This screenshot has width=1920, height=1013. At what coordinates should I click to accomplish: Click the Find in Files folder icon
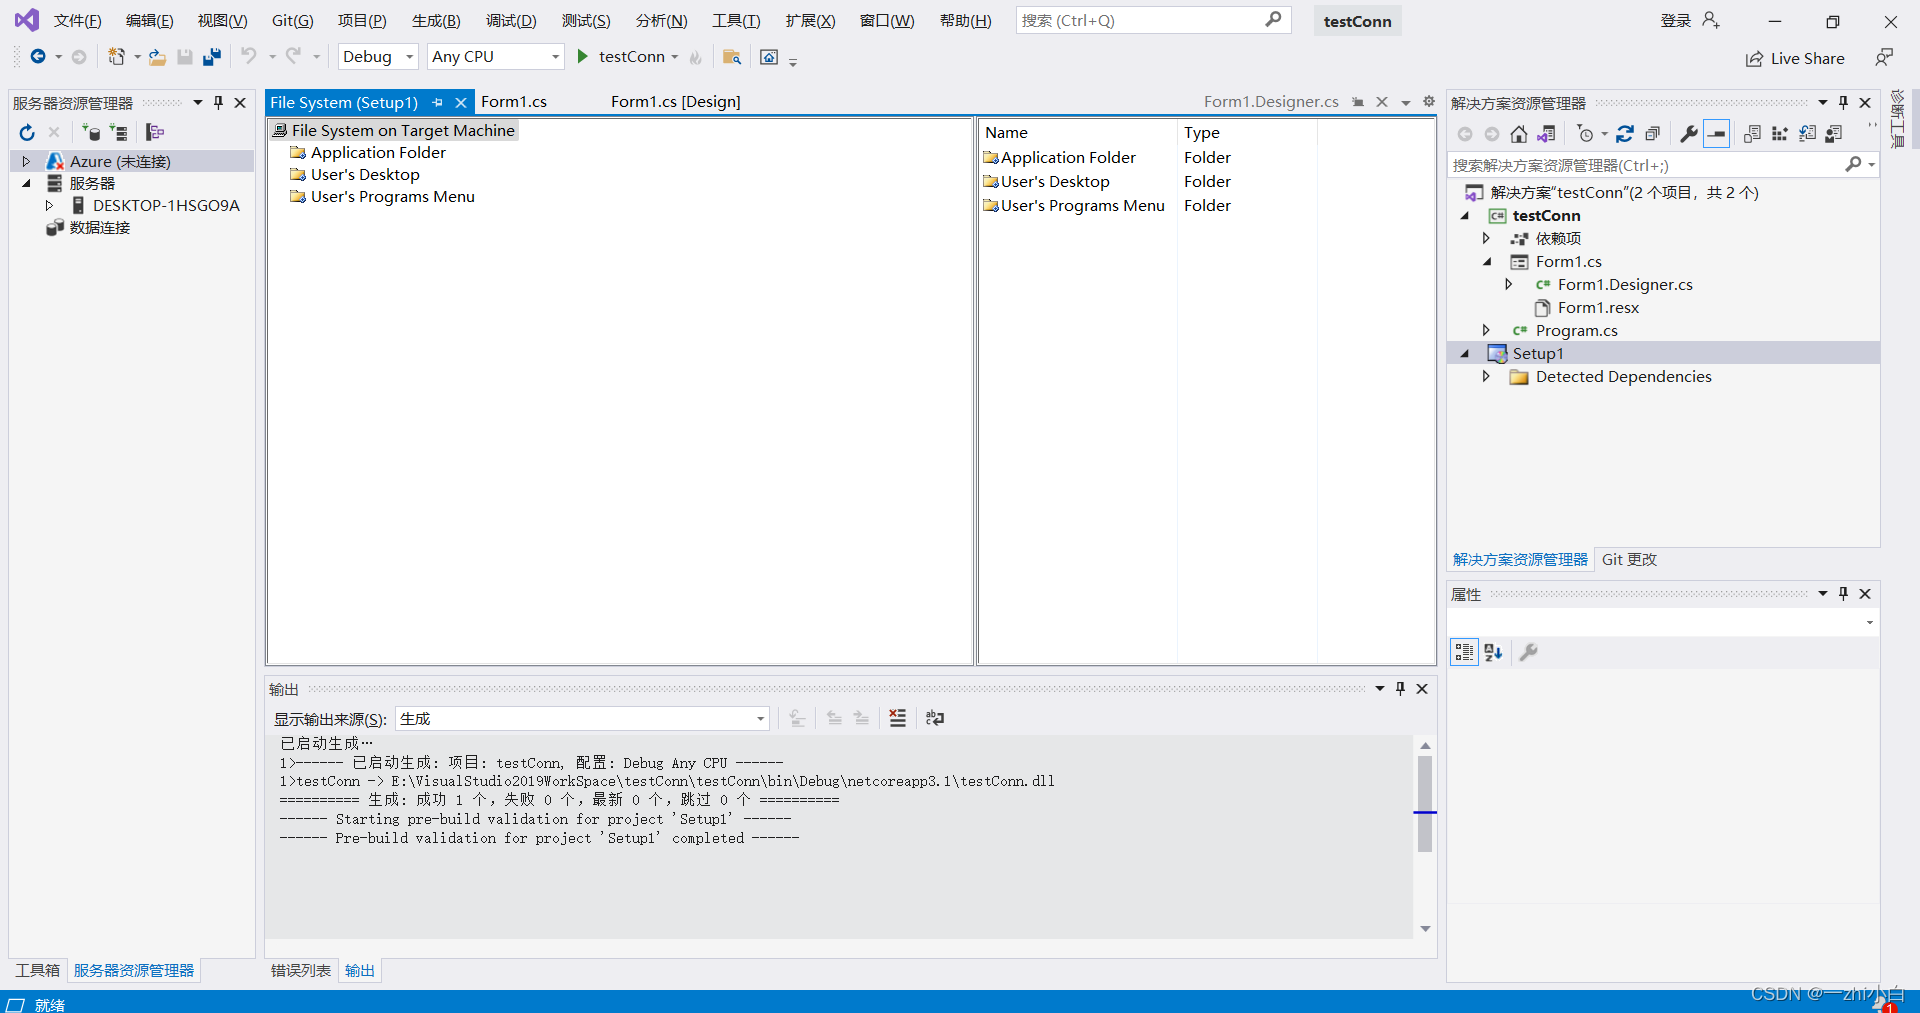pos(732,57)
